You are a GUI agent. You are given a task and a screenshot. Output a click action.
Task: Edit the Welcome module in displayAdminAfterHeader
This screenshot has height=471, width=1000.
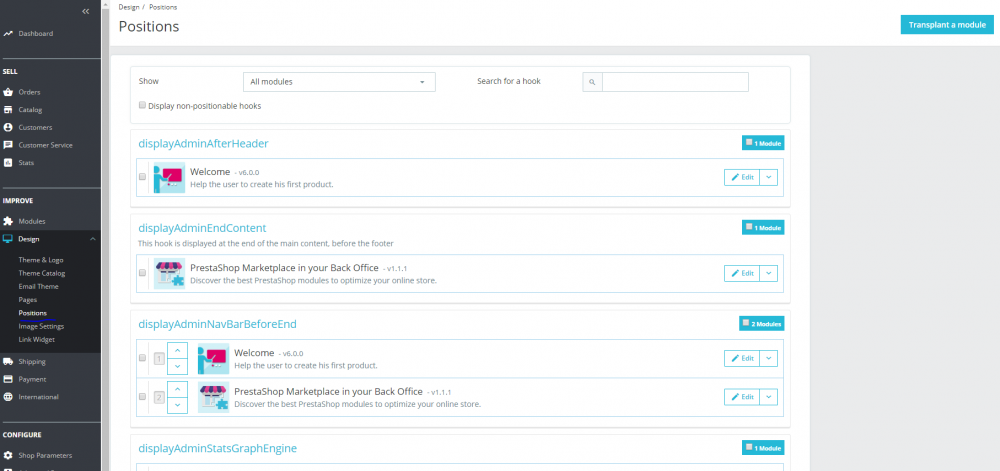click(742, 177)
